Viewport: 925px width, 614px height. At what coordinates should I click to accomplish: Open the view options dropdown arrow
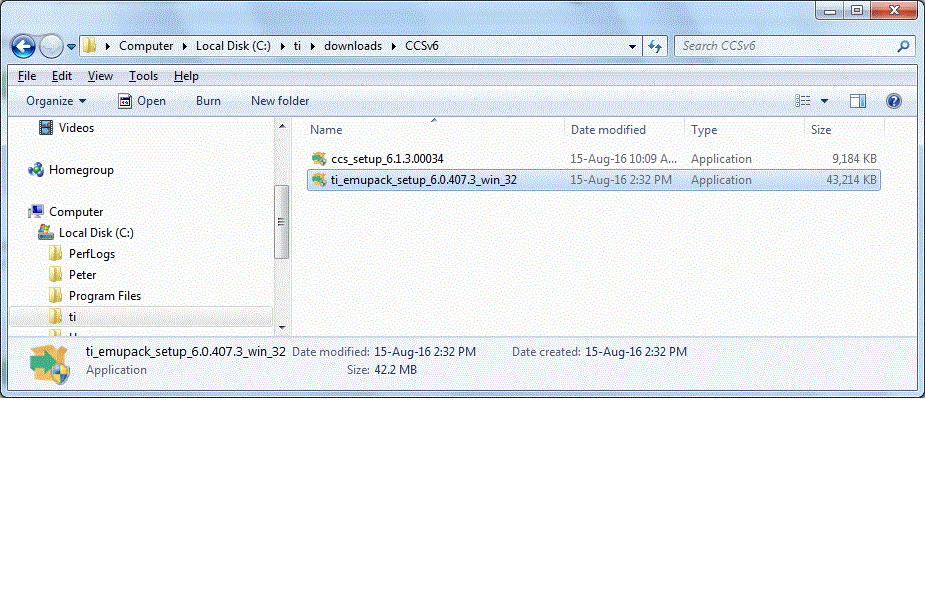click(x=825, y=101)
